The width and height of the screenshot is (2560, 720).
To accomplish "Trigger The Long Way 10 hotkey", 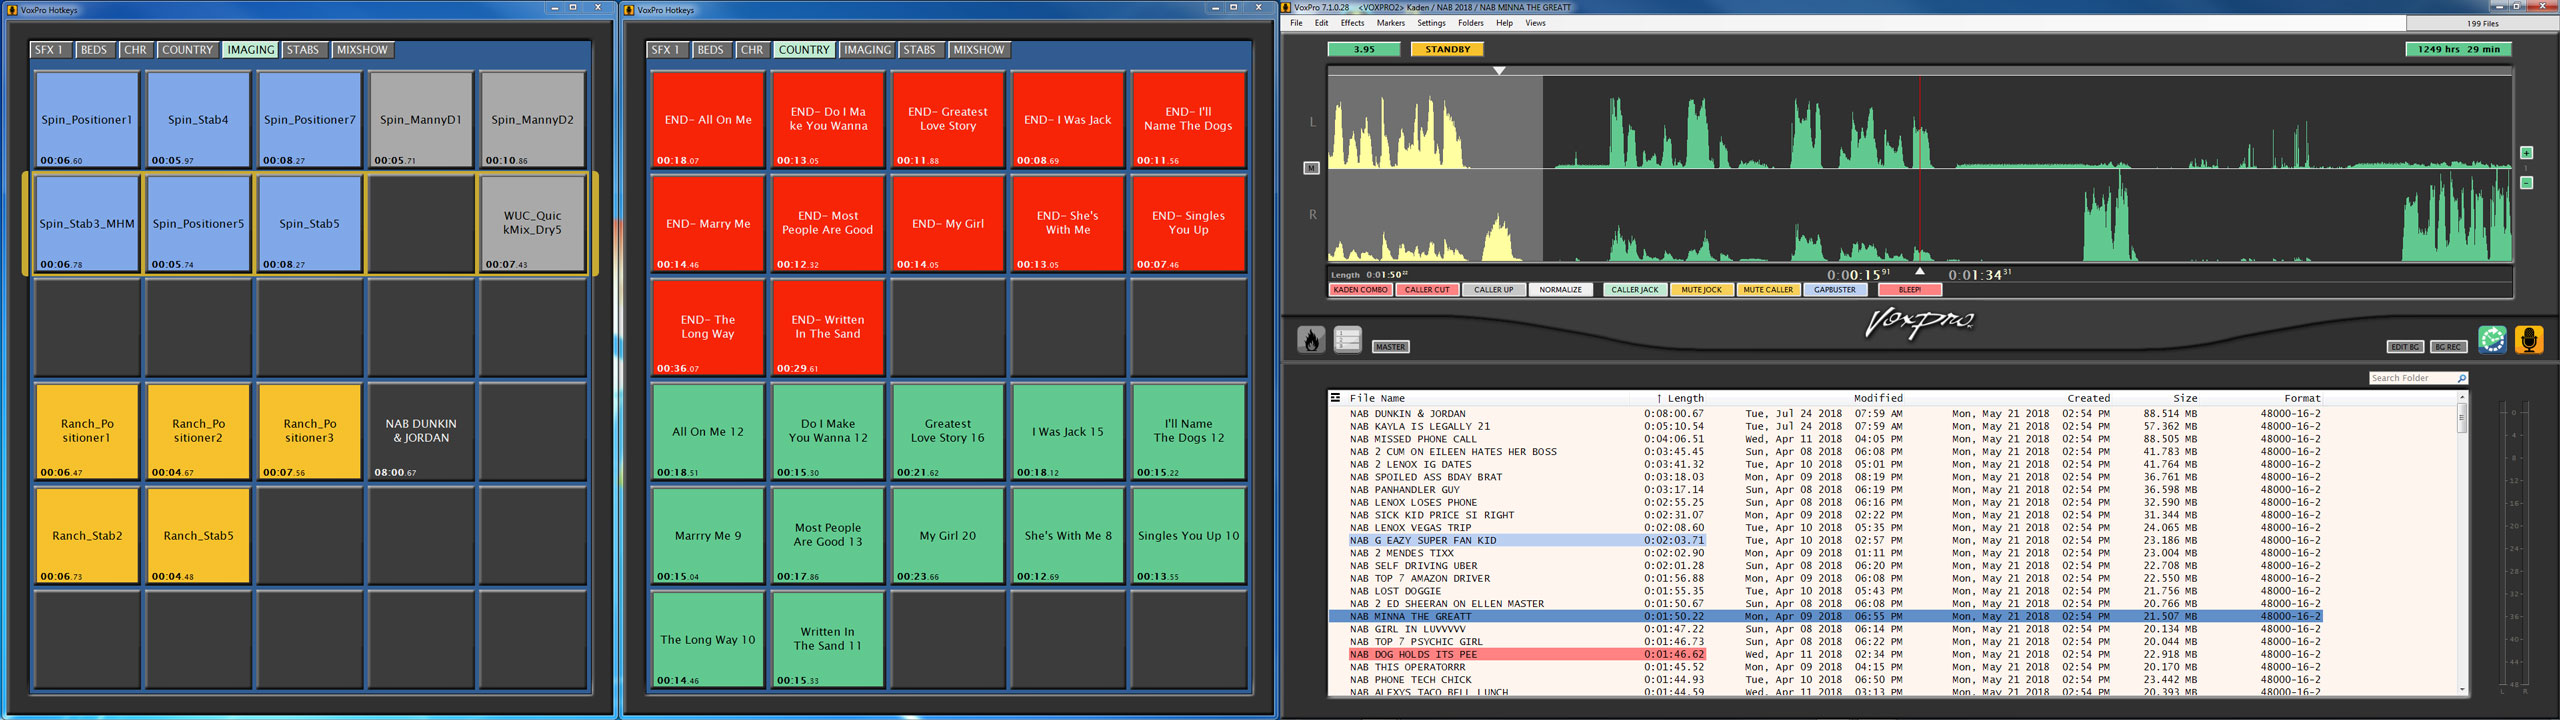I will click(707, 639).
